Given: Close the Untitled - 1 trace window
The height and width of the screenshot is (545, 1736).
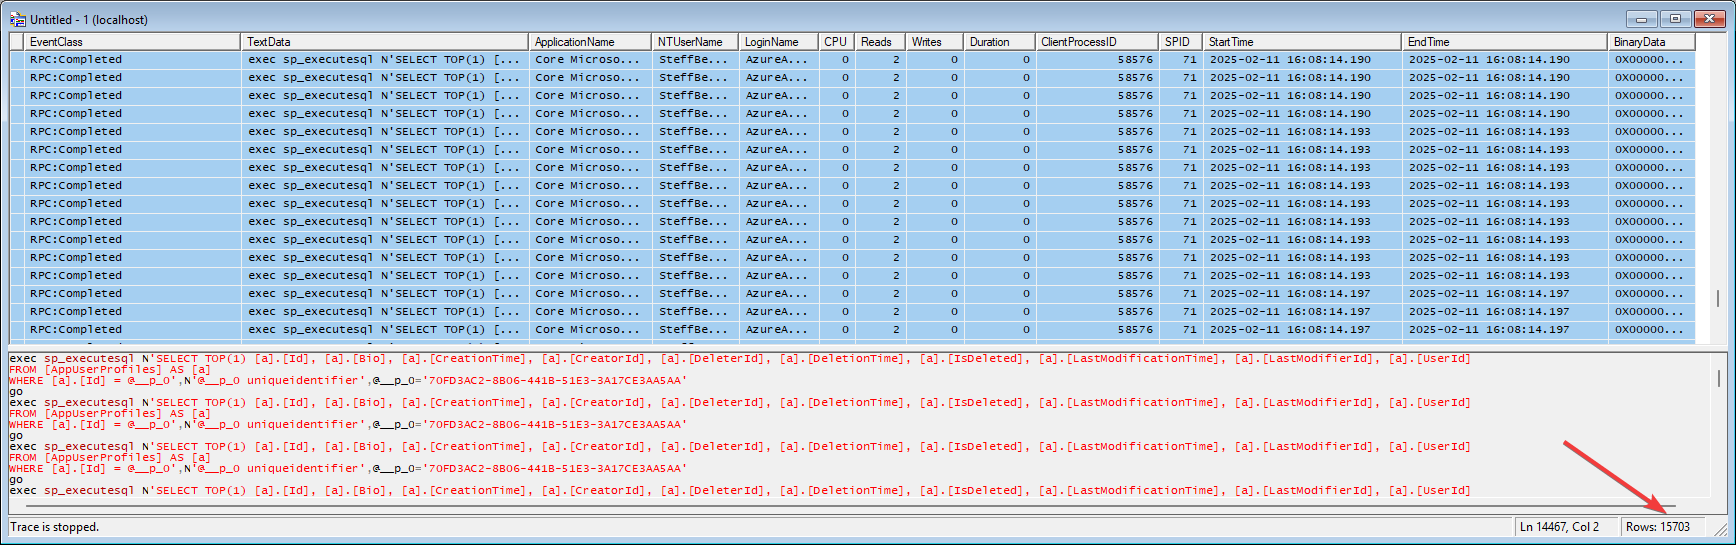Looking at the screenshot, I should [x=1710, y=19].
